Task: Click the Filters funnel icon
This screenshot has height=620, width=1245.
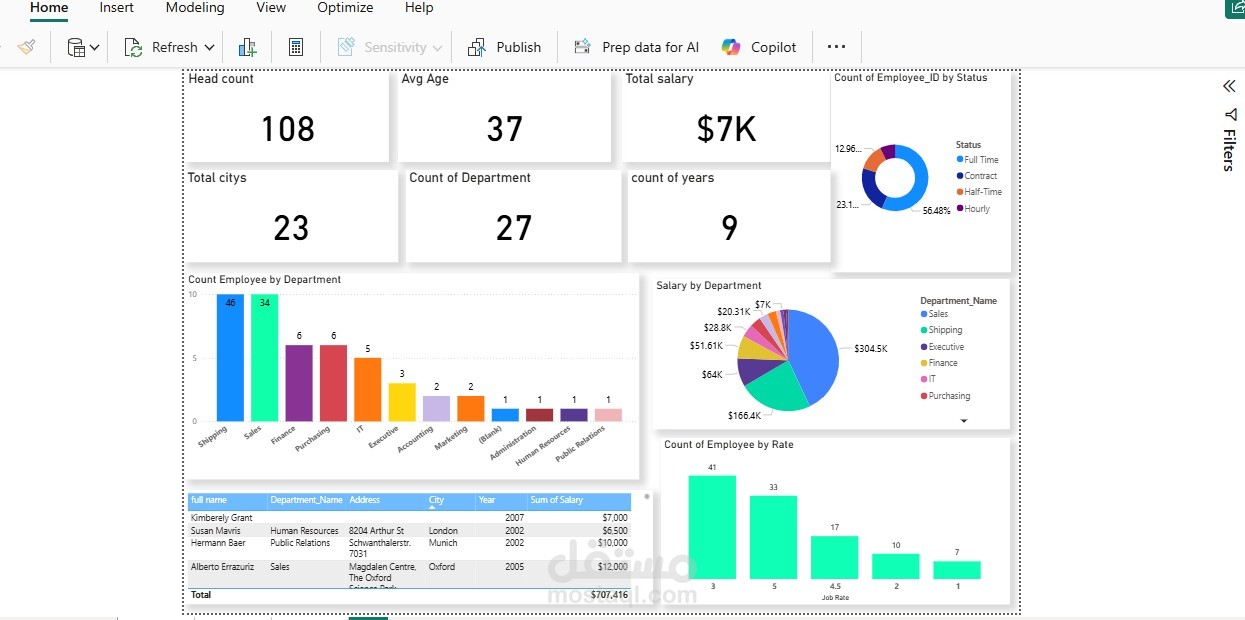Action: point(1229,115)
